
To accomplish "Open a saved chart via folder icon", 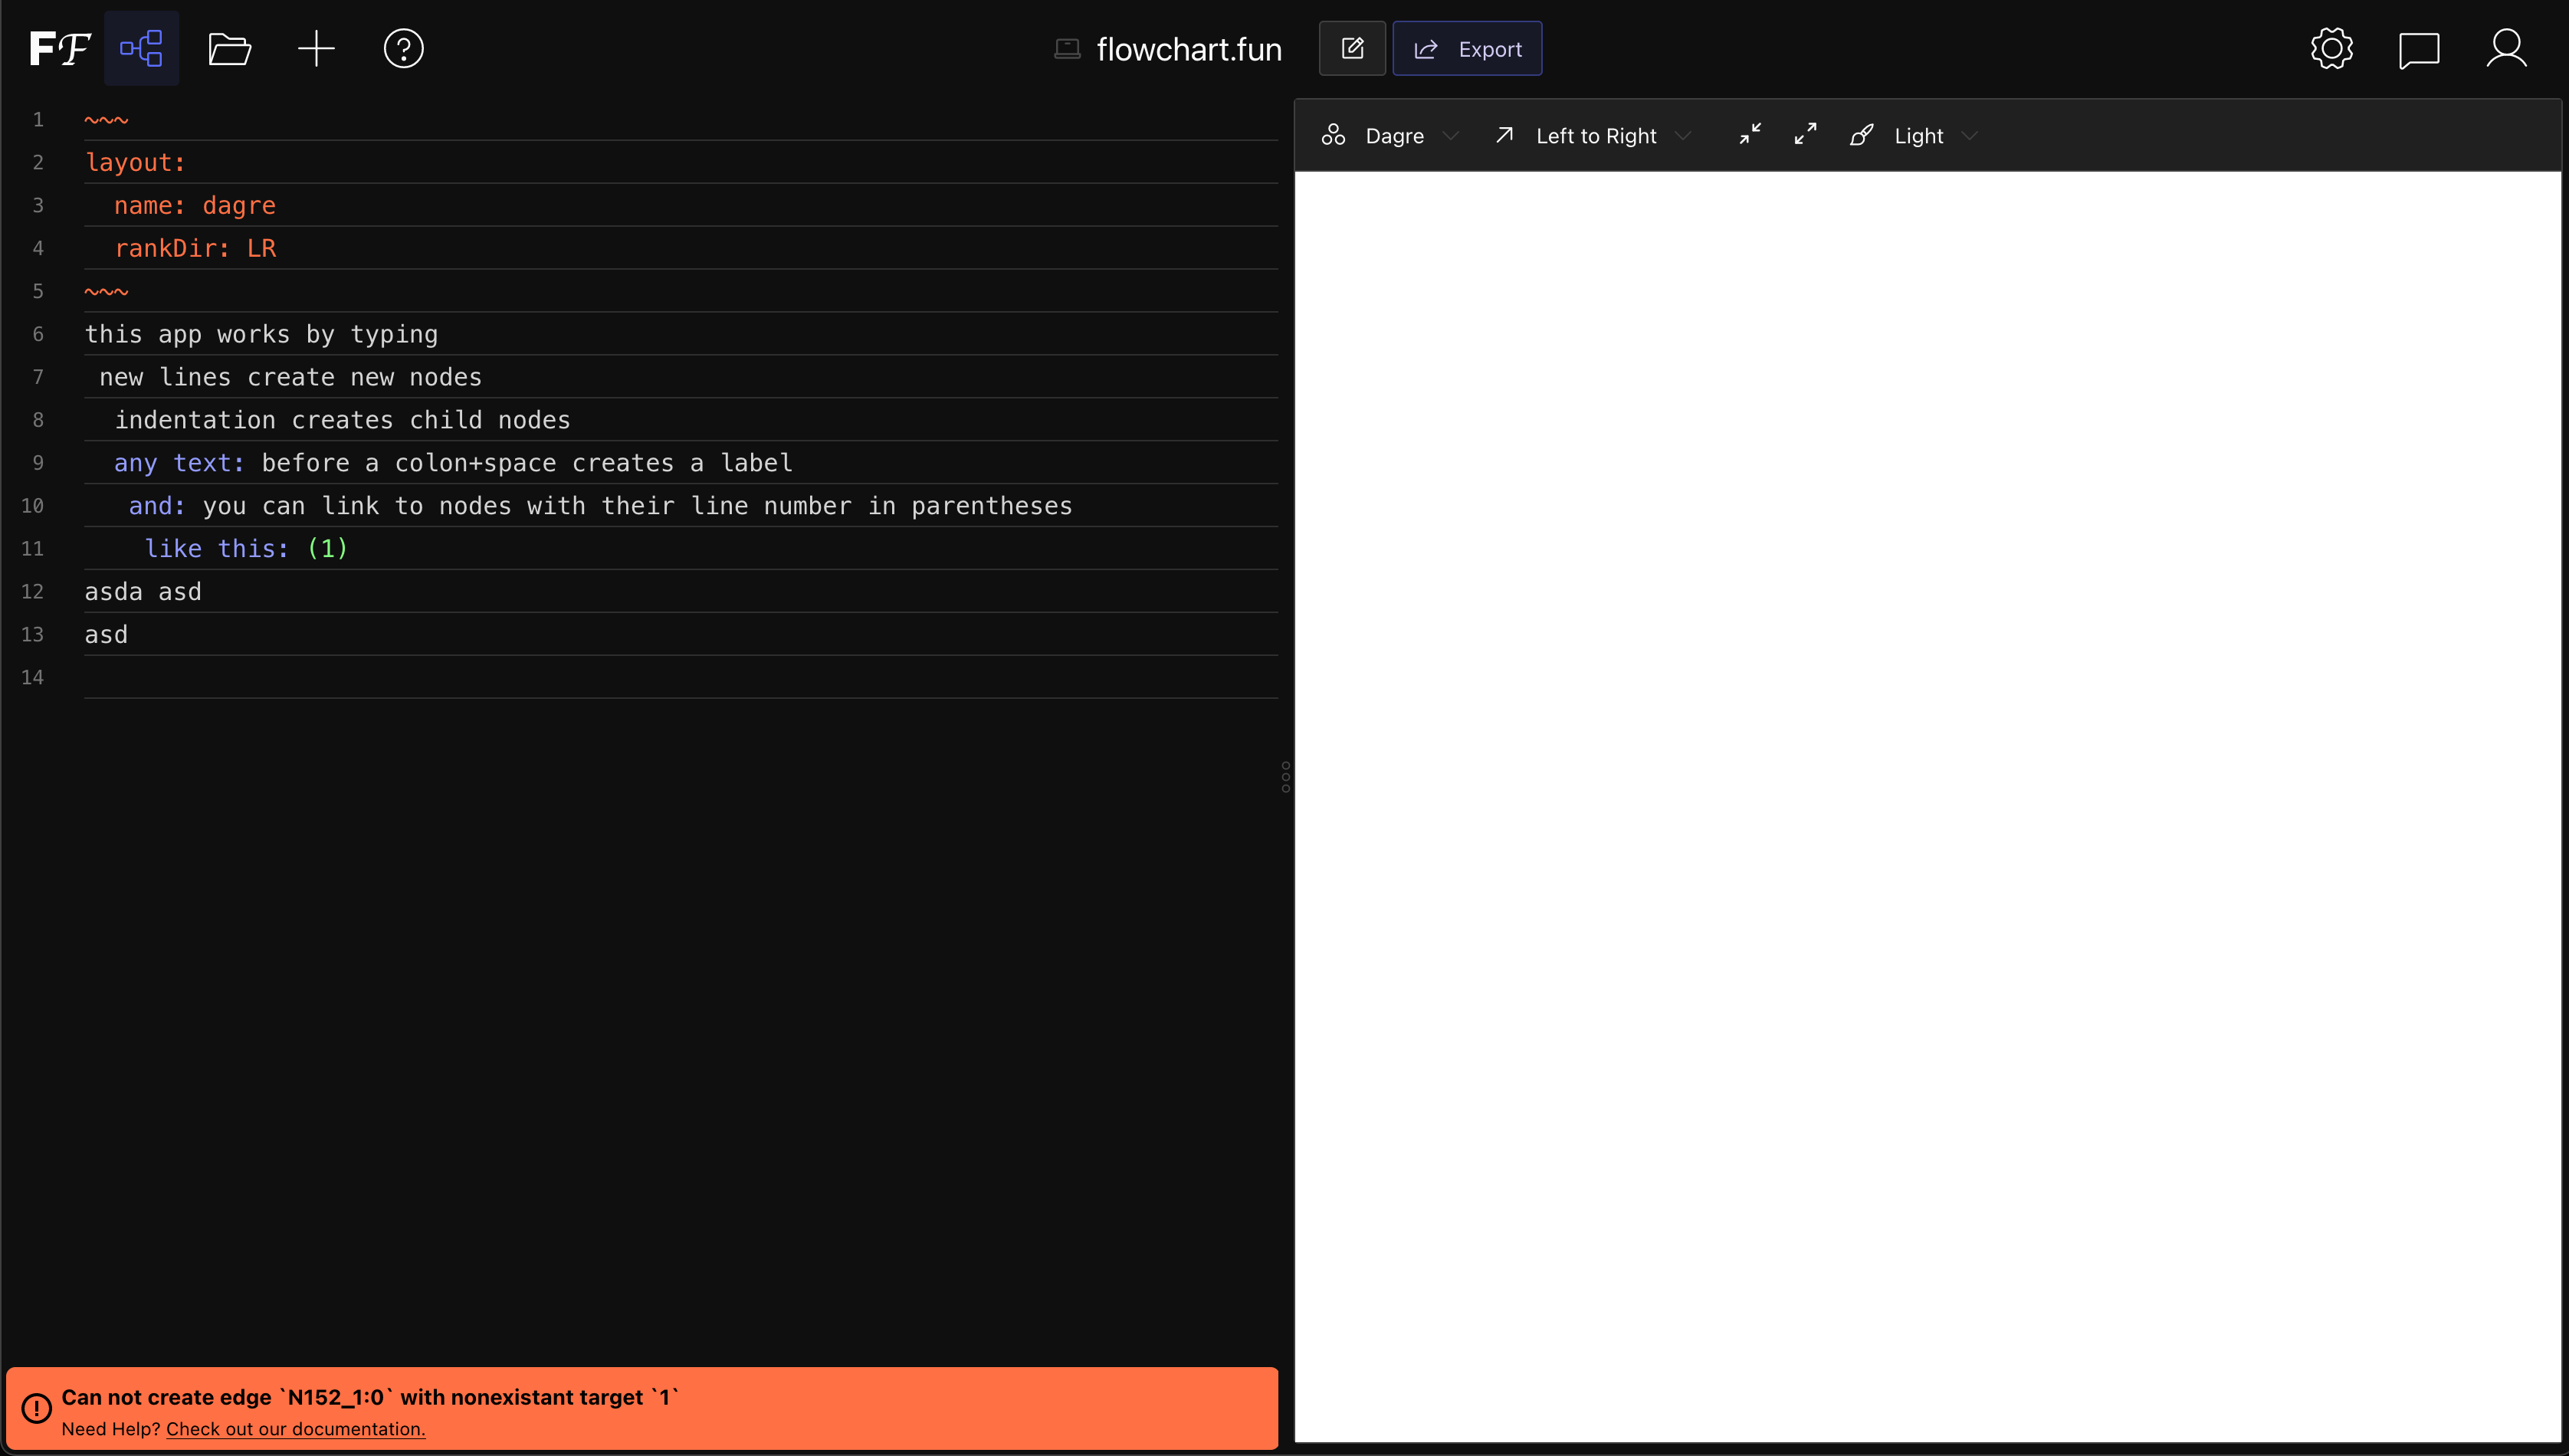I will pyautogui.click(x=229, y=48).
